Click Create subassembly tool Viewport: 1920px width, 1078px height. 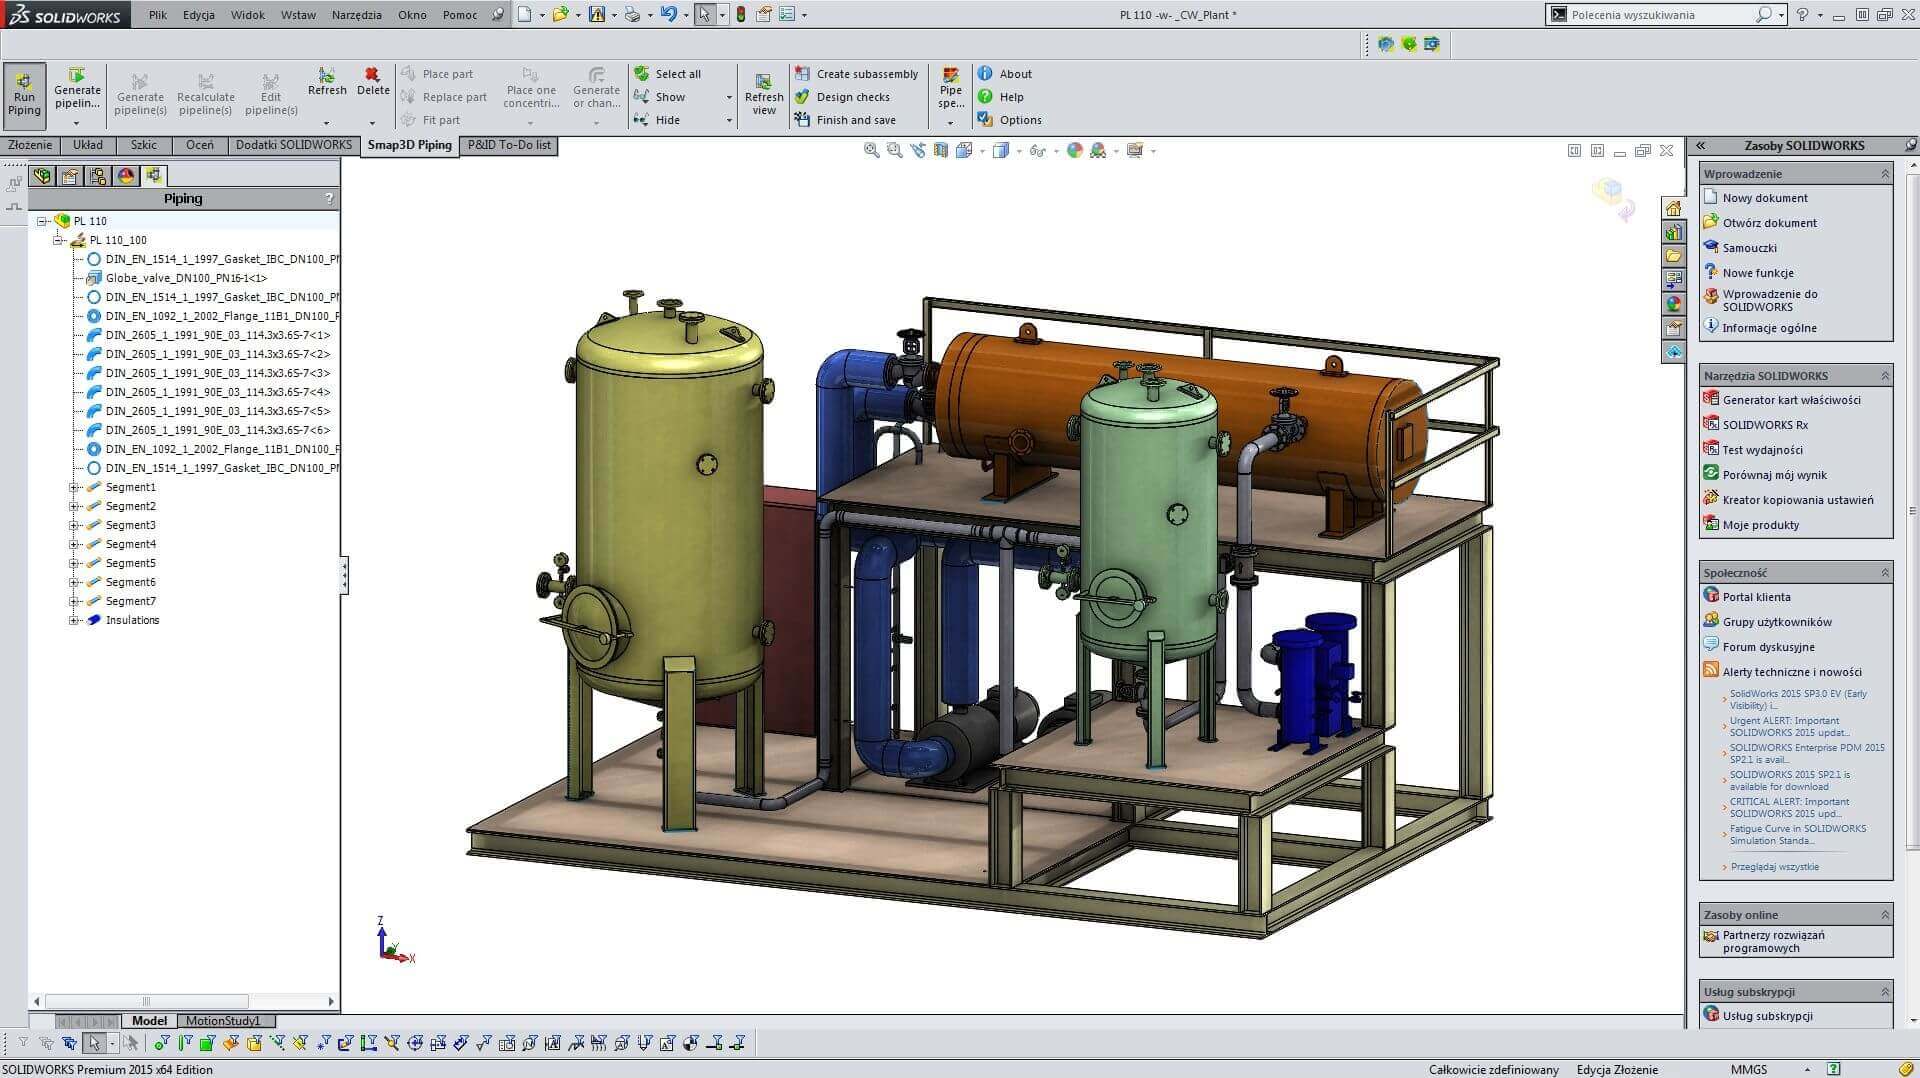point(857,74)
